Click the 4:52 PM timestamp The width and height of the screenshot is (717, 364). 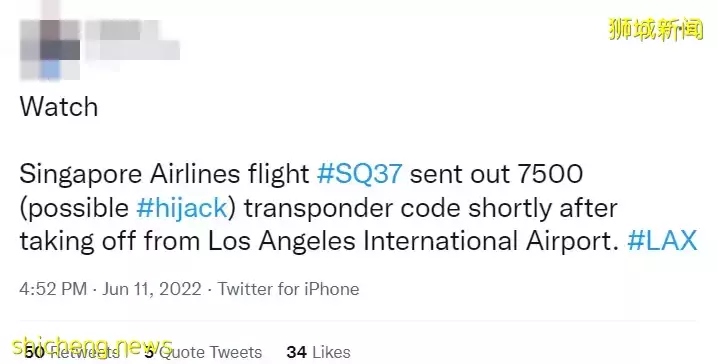coord(53,289)
